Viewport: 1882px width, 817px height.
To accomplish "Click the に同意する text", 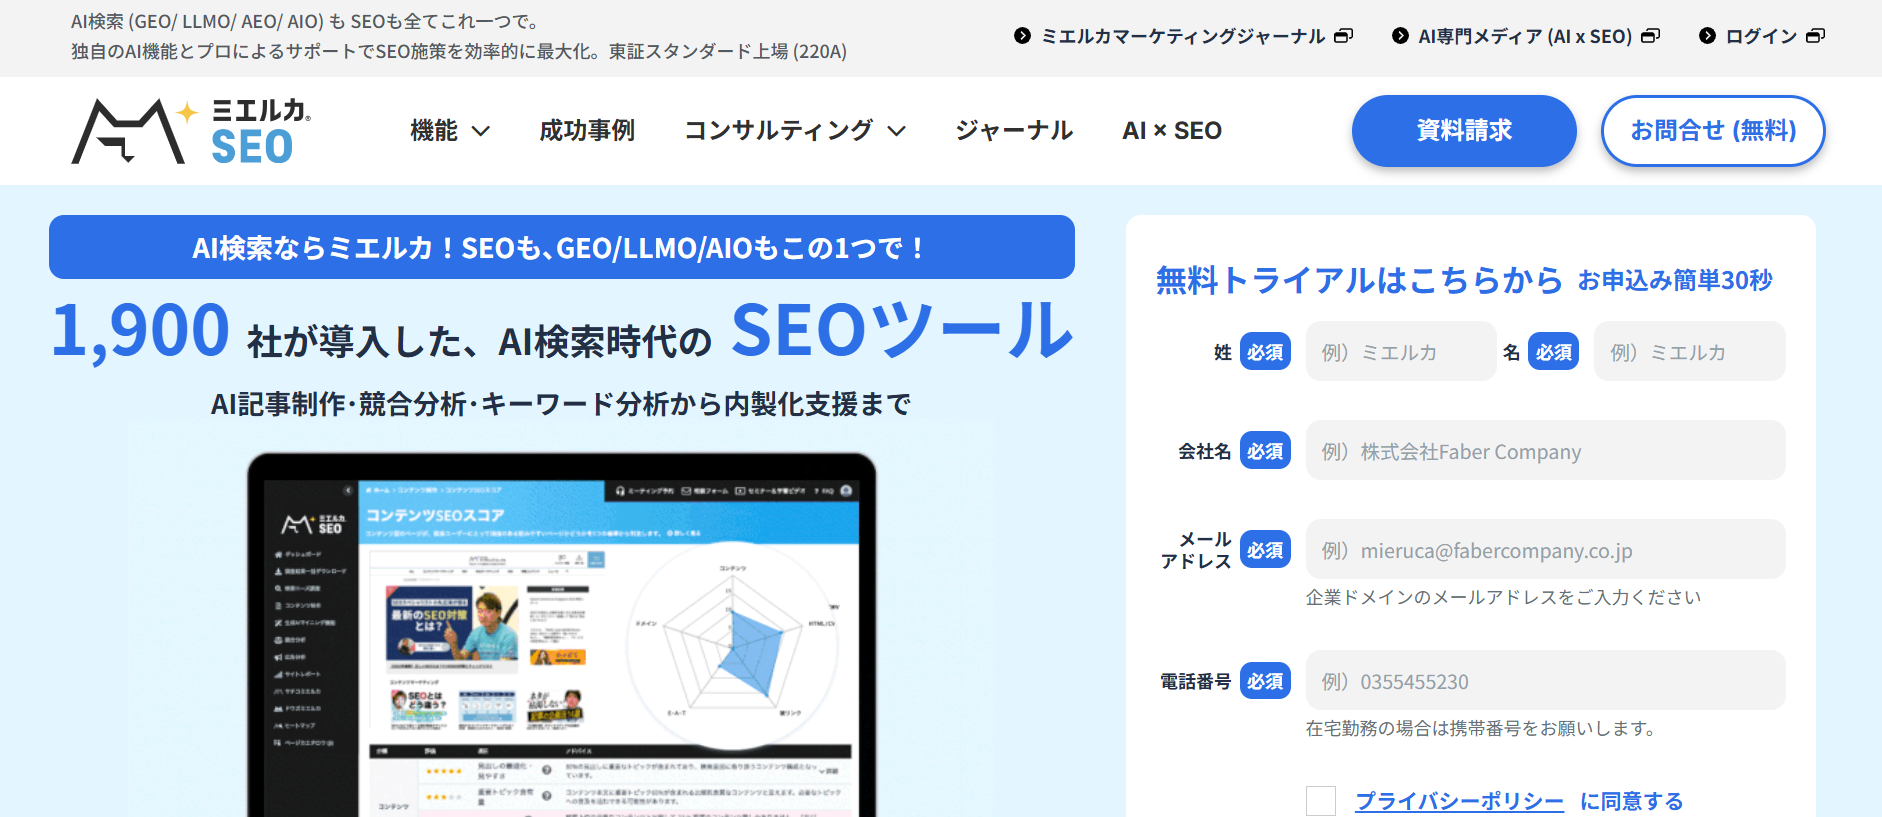I will coord(1631,801).
